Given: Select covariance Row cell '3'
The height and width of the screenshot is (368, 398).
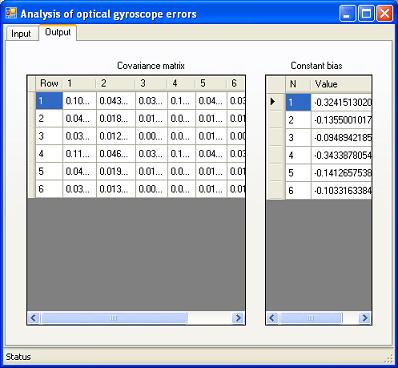Looking at the screenshot, I should pos(49,136).
